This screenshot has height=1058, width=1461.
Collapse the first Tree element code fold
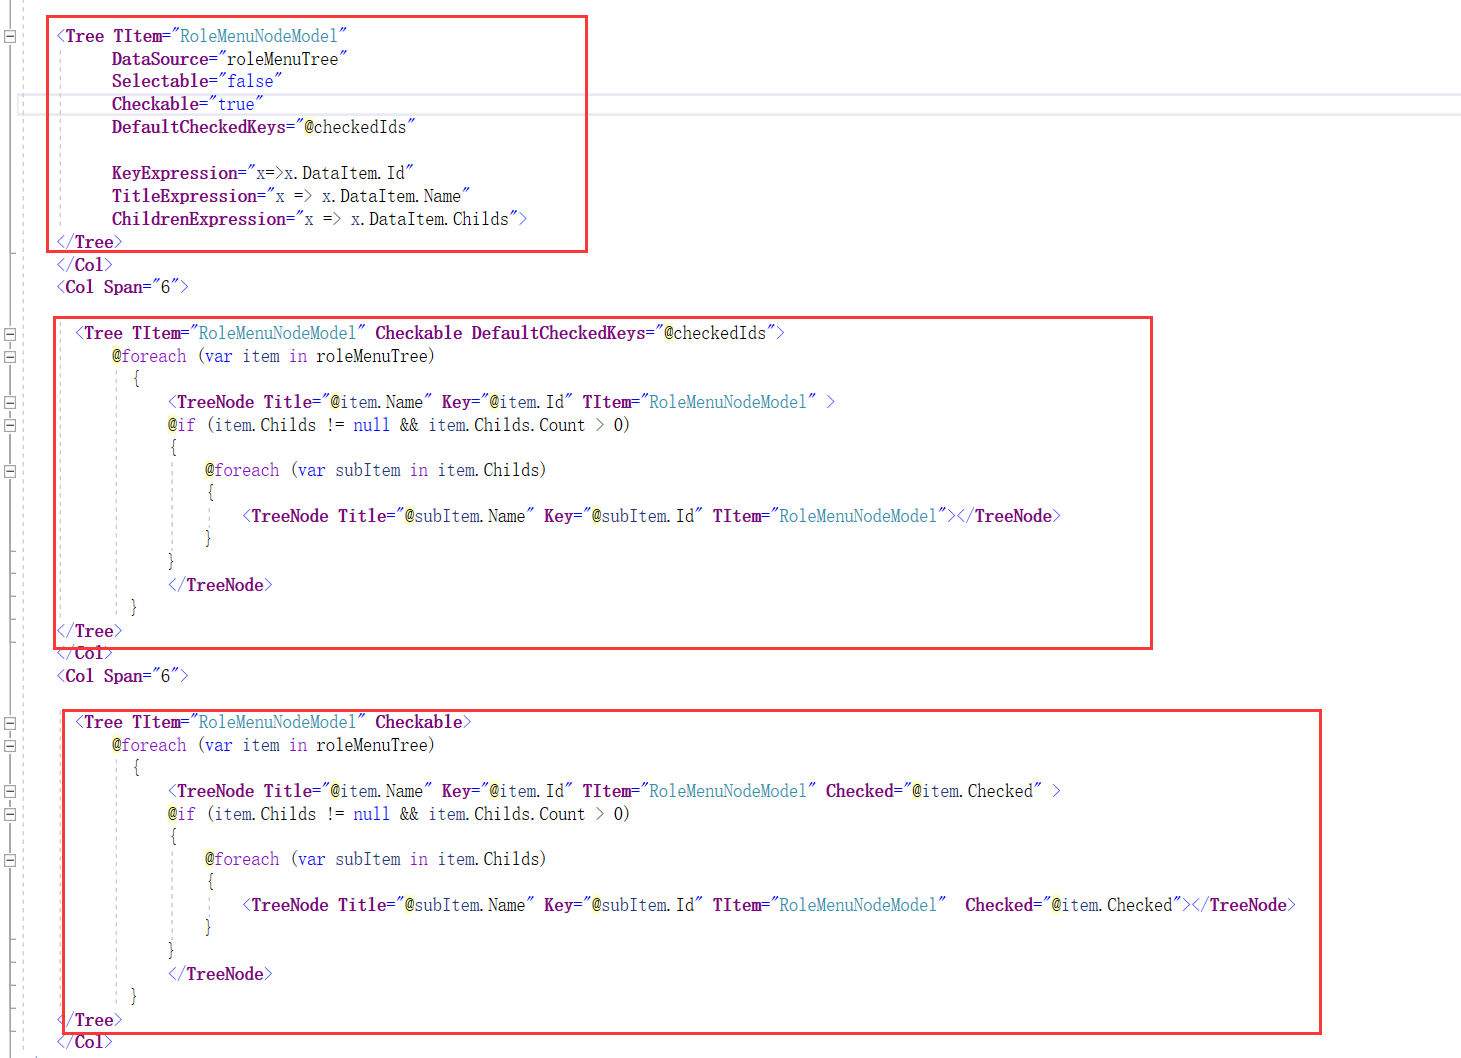(8, 34)
